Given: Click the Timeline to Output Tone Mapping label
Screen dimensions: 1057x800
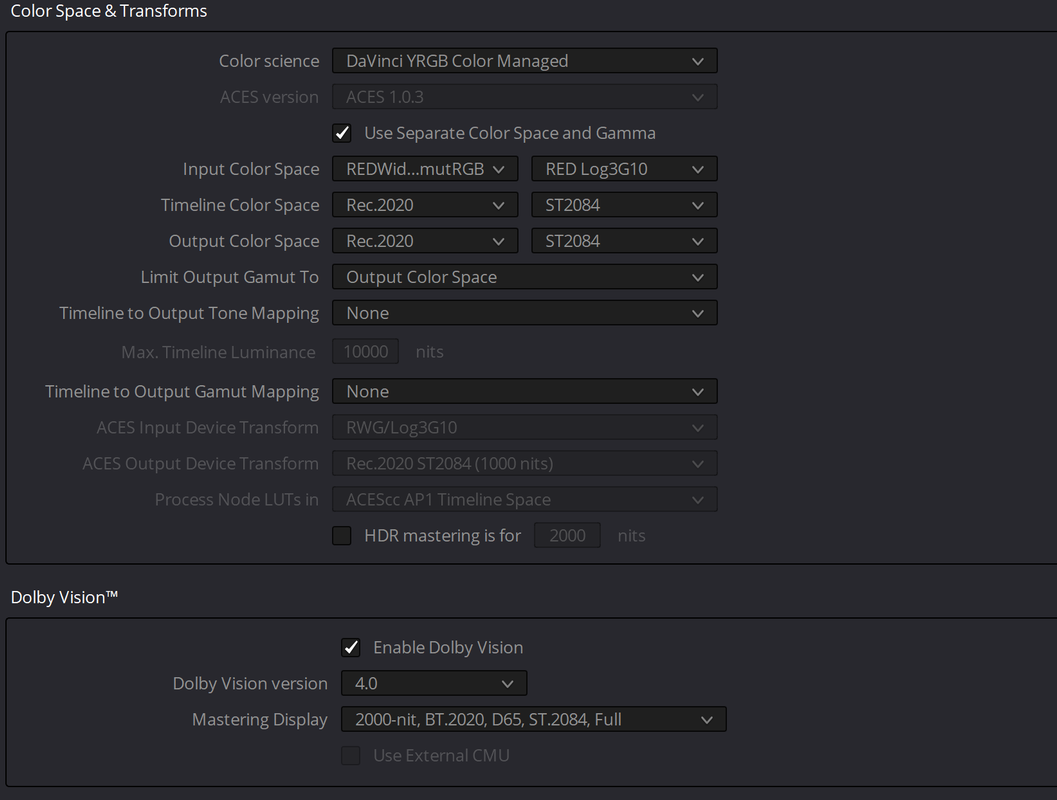Looking at the screenshot, I should pos(189,313).
